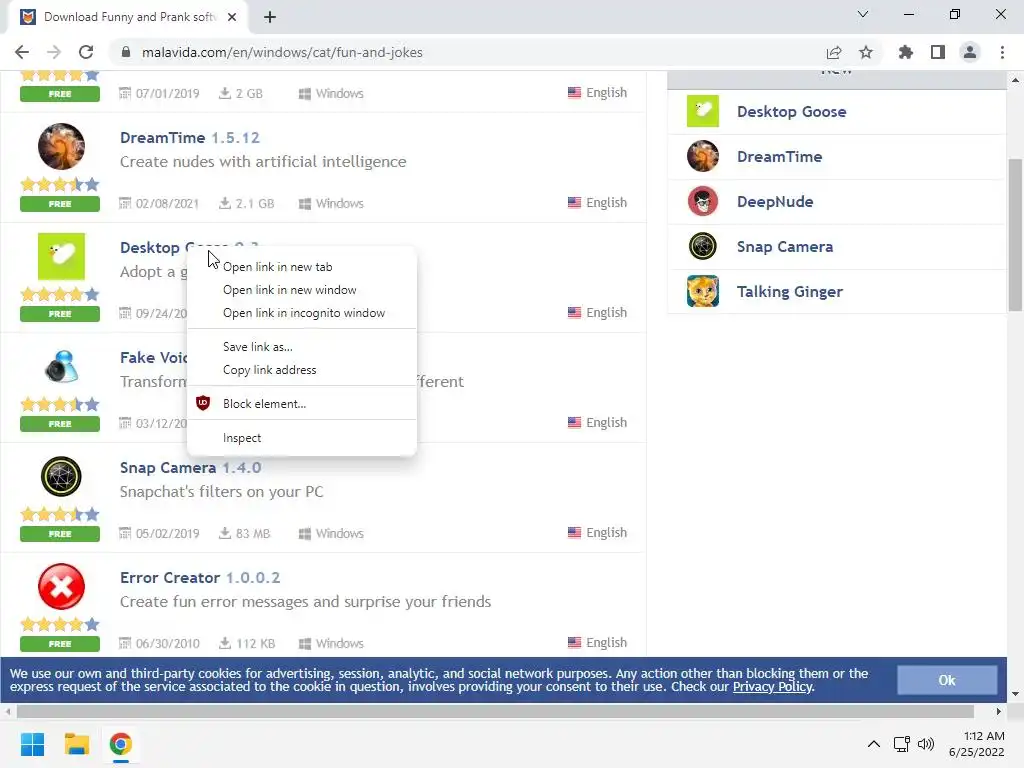Click the vertical page scrollbar thumb
This screenshot has width=1024, height=768.
pyautogui.click(x=1015, y=234)
